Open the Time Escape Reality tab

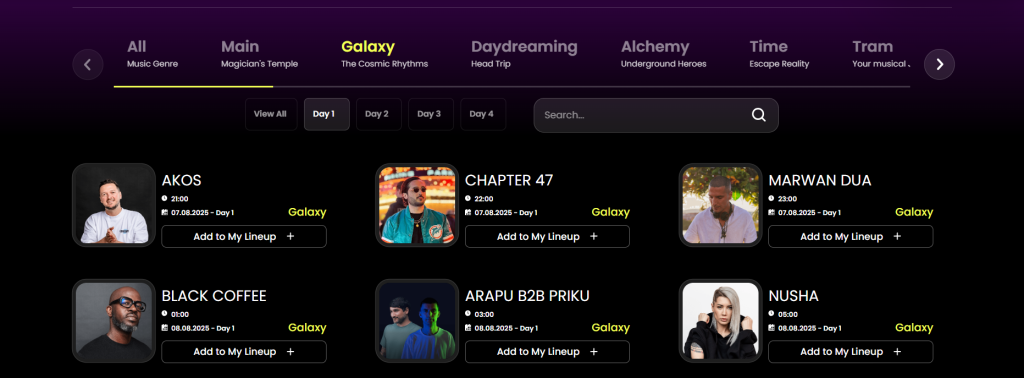point(779,54)
